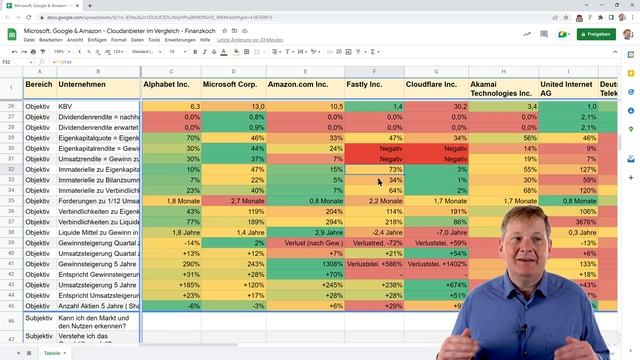
Task: Open the borders grid icon
Action: 247,52
